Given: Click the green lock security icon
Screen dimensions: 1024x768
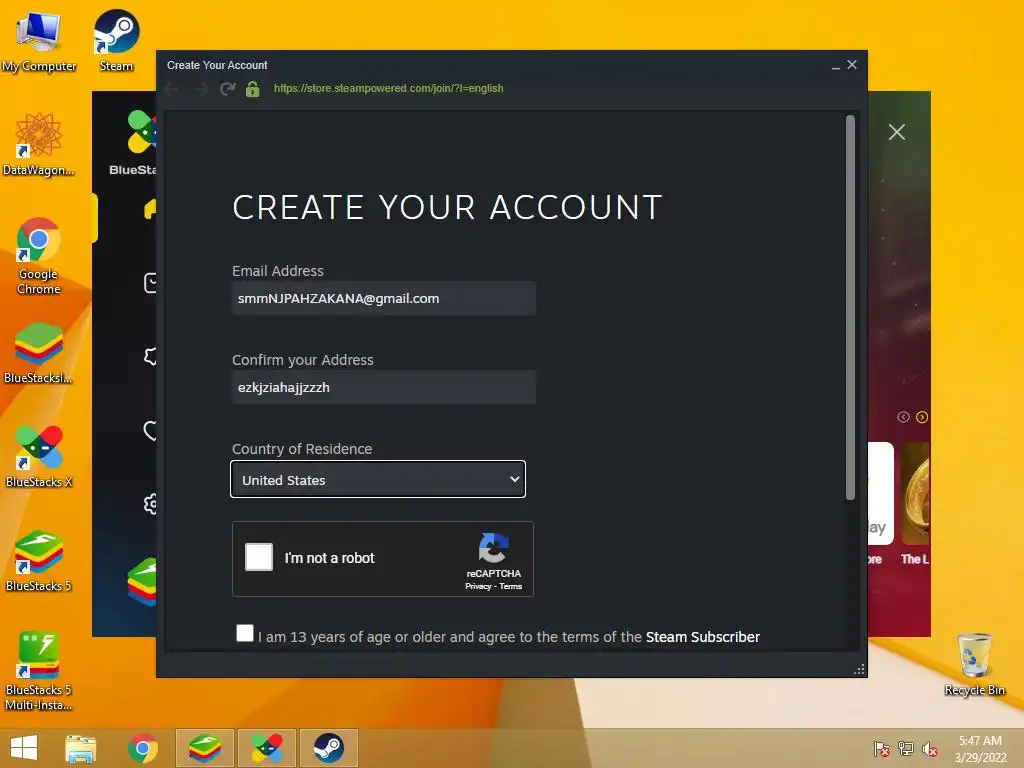Looking at the screenshot, I should pyautogui.click(x=253, y=89).
